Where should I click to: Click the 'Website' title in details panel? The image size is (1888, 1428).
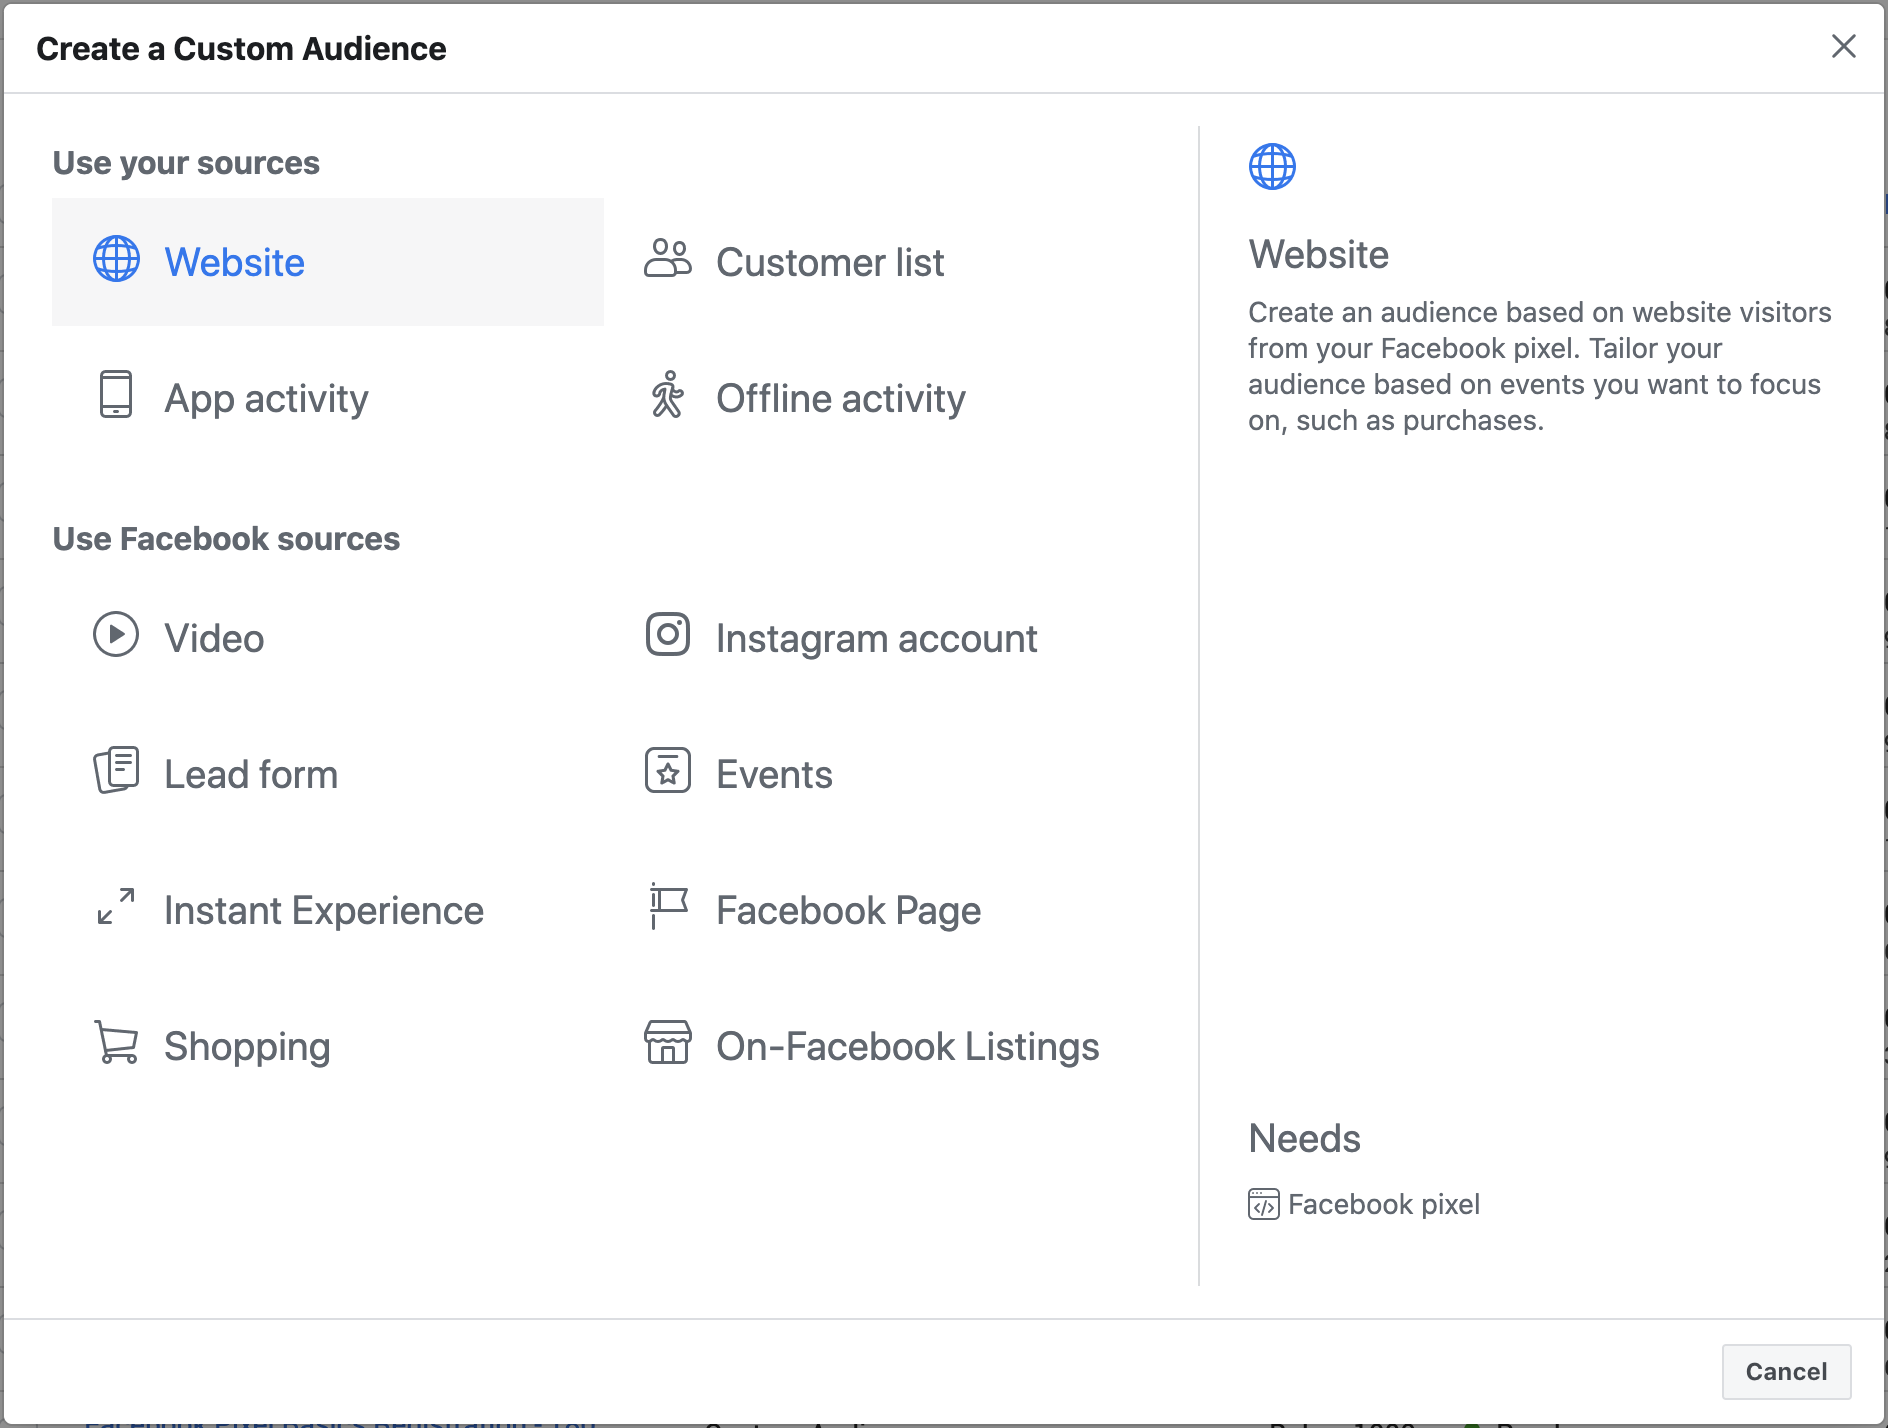pyautogui.click(x=1318, y=254)
